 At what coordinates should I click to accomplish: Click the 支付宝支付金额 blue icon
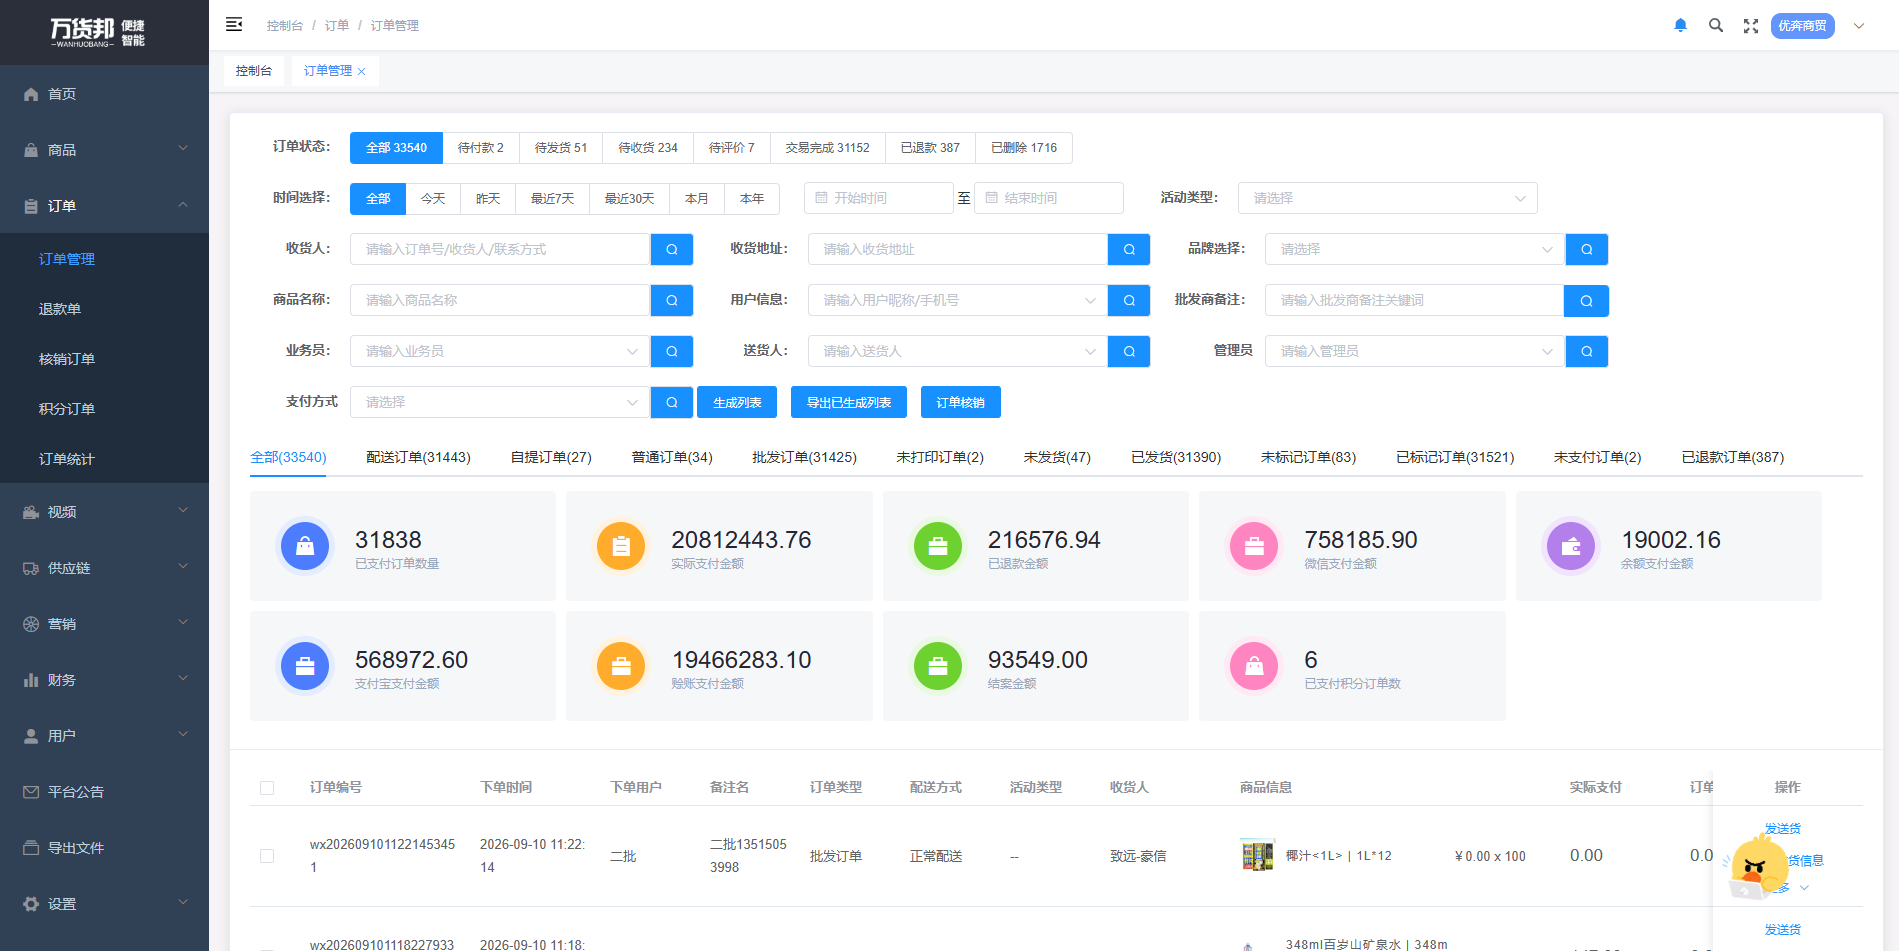click(305, 666)
